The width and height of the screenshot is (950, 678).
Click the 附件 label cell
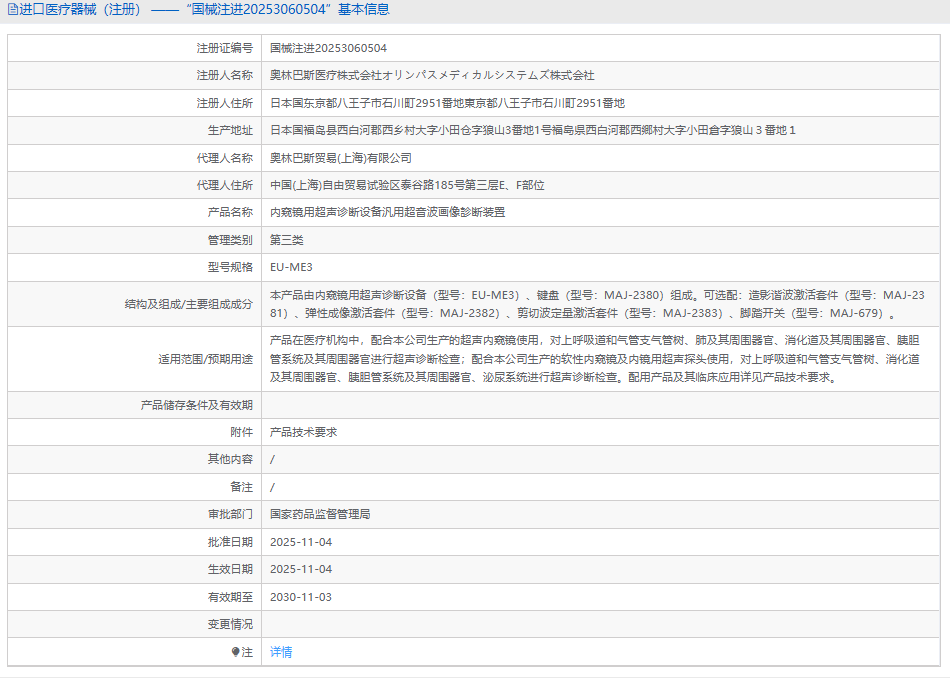click(x=135, y=432)
